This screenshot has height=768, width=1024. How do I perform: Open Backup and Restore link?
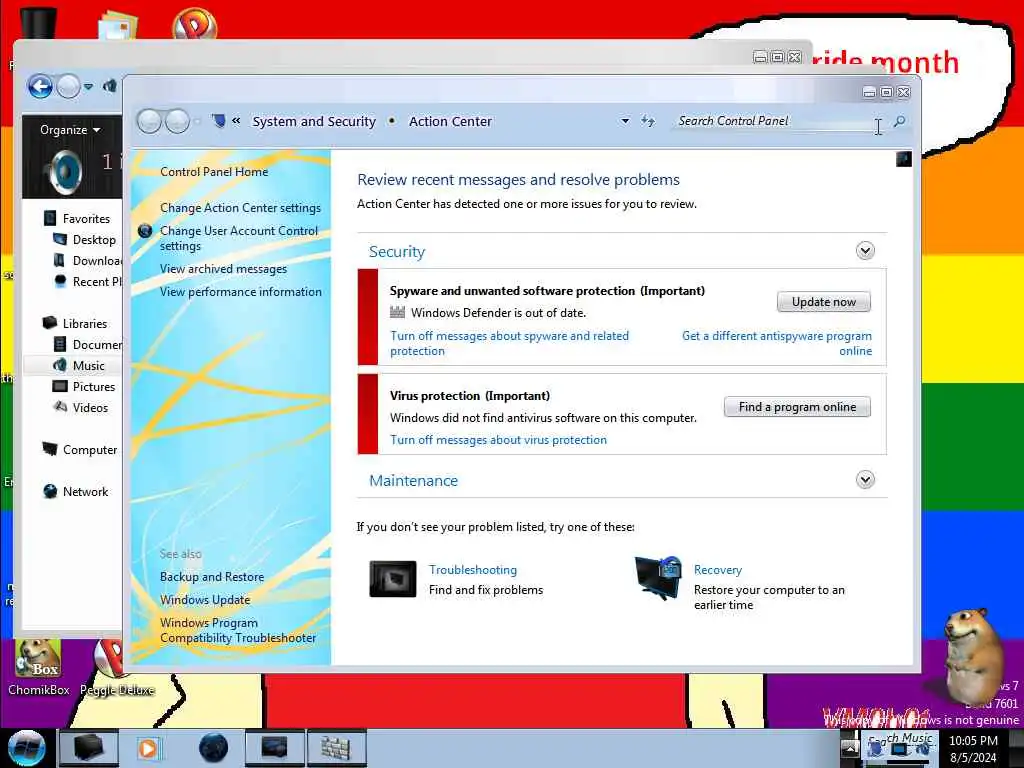[x=212, y=577]
